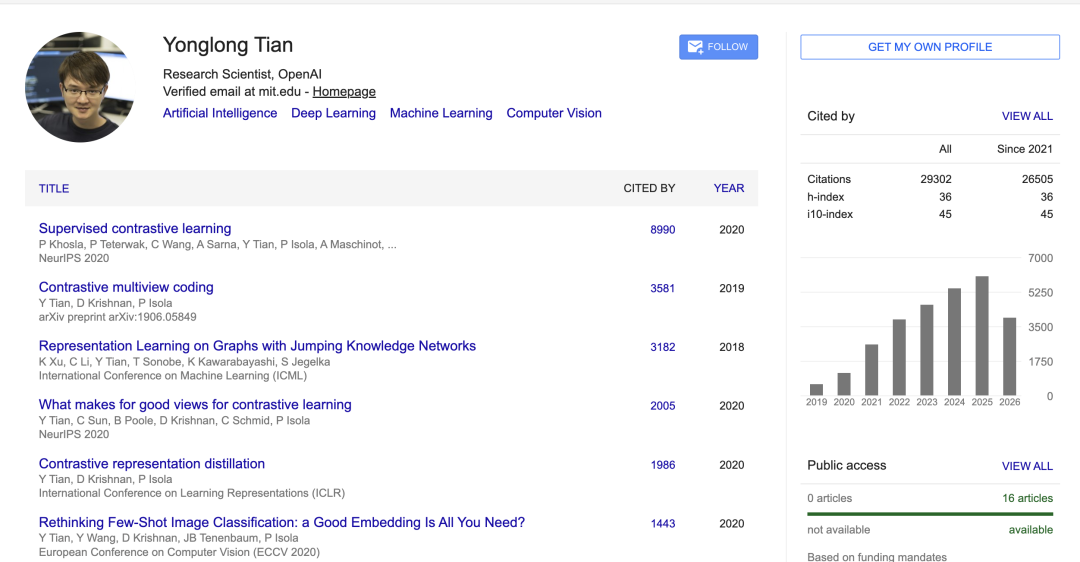View the 3182 citations list
This screenshot has width=1080, height=562.
(663, 347)
